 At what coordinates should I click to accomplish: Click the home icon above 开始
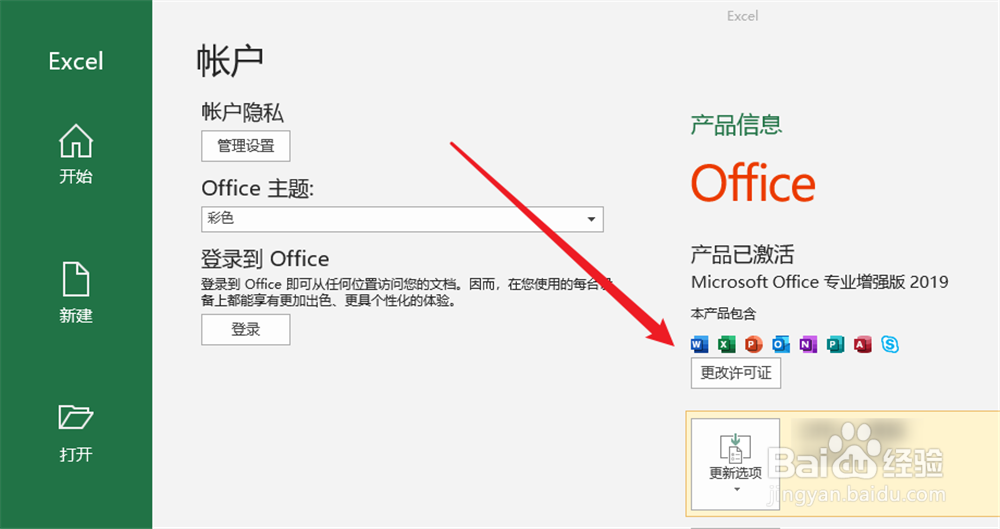(76, 140)
